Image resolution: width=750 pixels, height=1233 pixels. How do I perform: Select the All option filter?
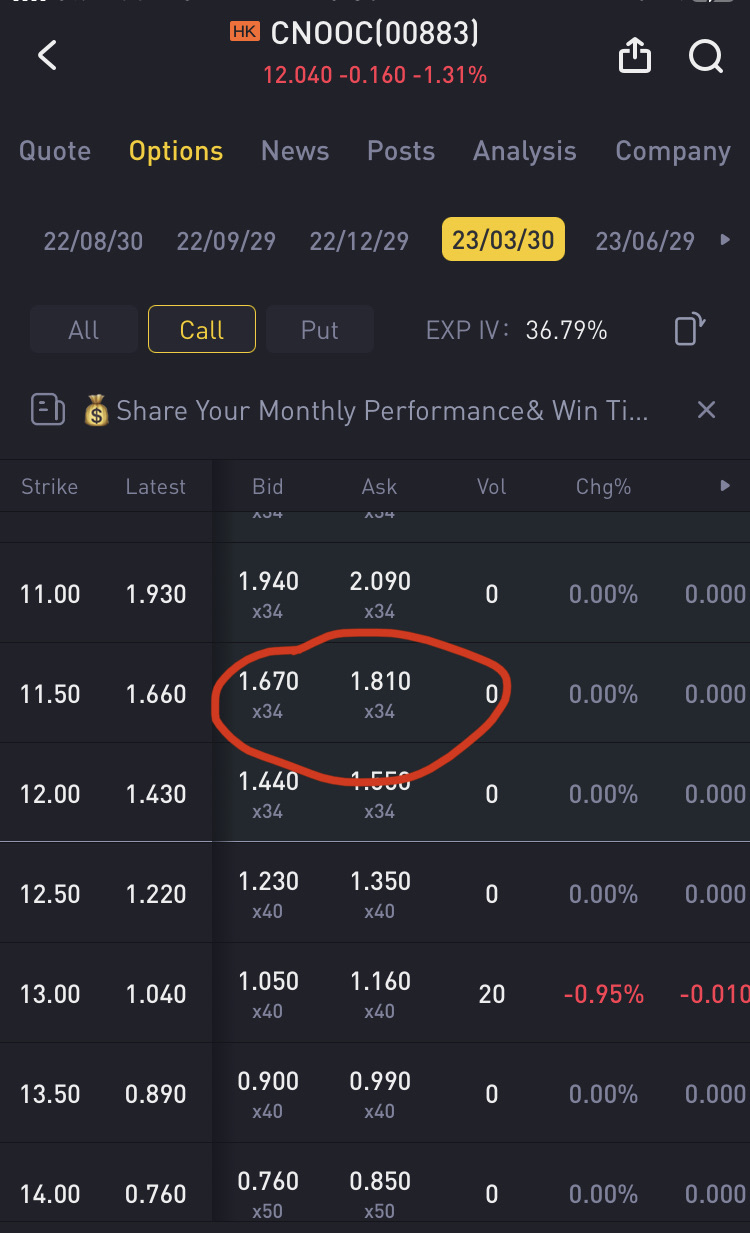(x=84, y=330)
